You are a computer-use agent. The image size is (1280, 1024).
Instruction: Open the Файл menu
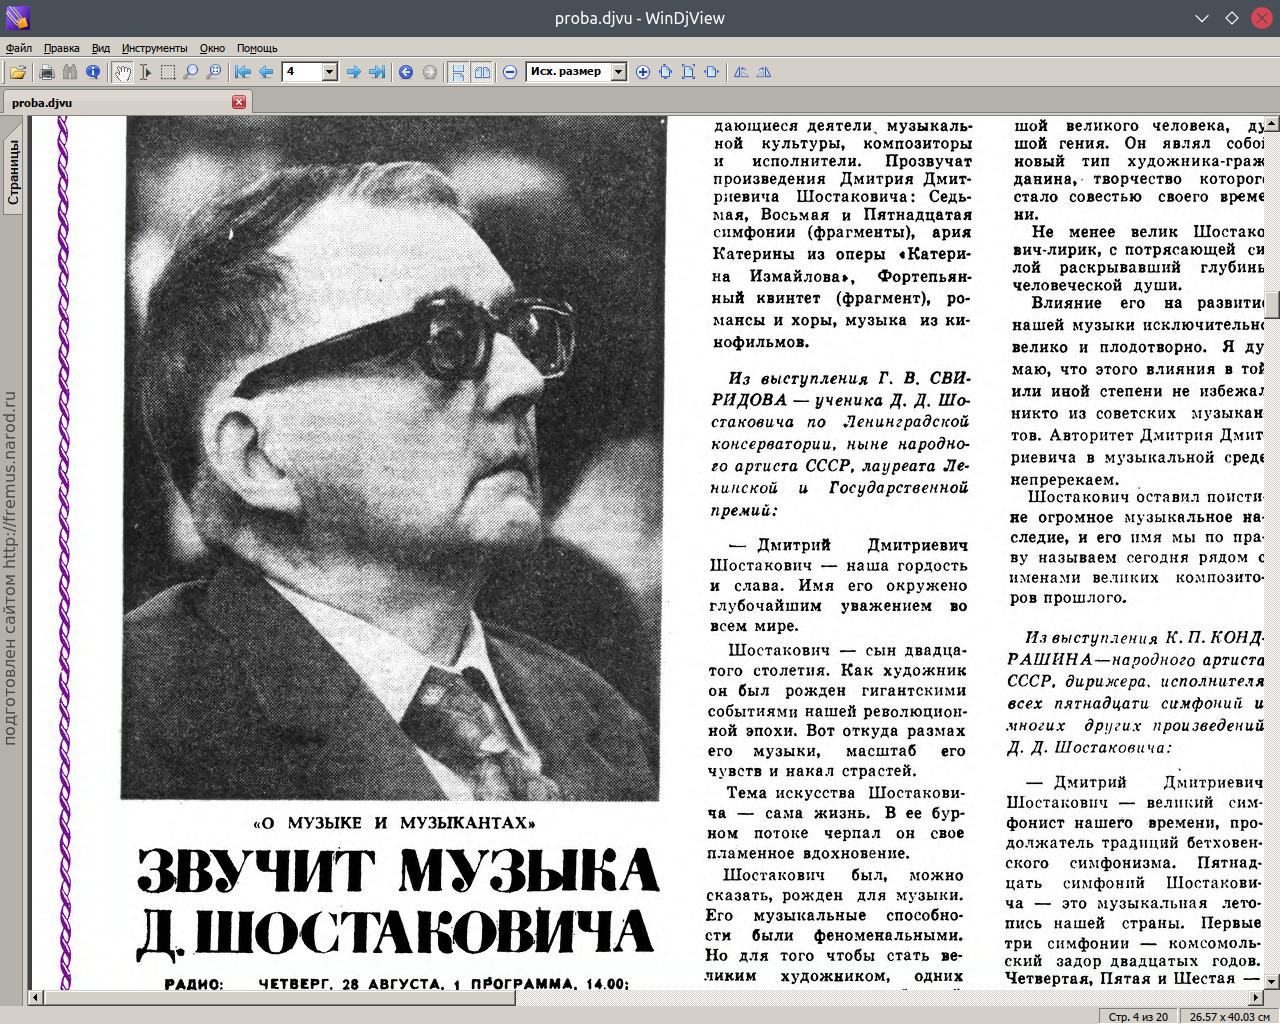point(19,48)
